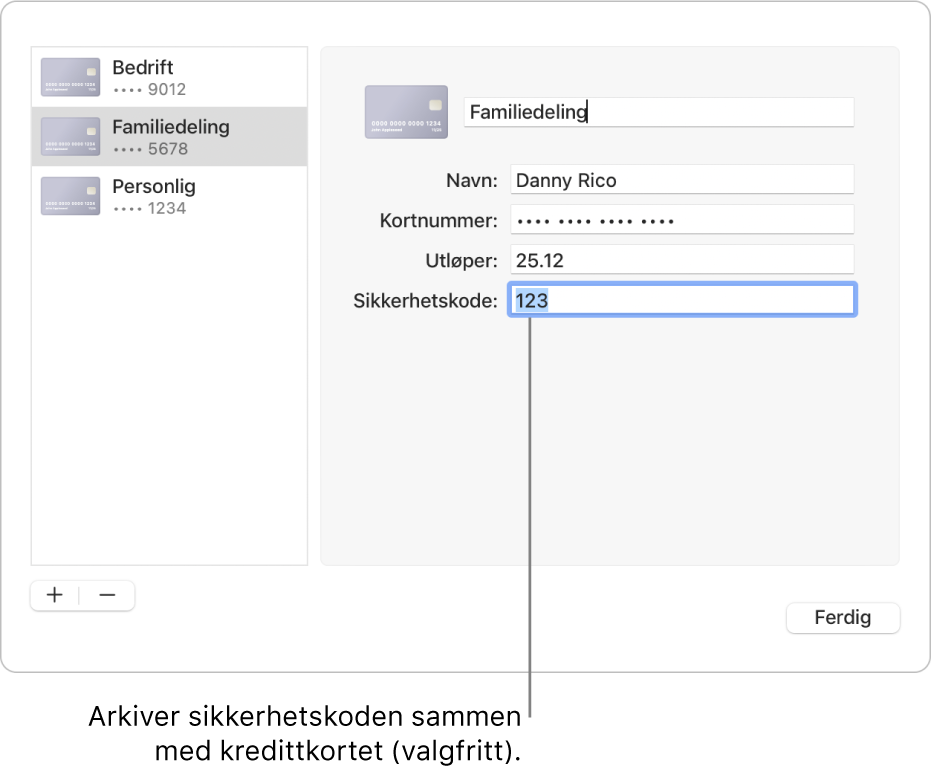Click the card number ending 5678
931x774 pixels.
coord(150,149)
